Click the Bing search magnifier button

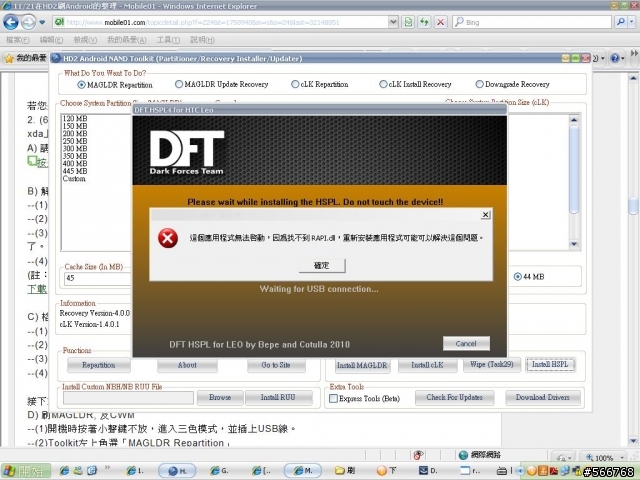(621, 22)
